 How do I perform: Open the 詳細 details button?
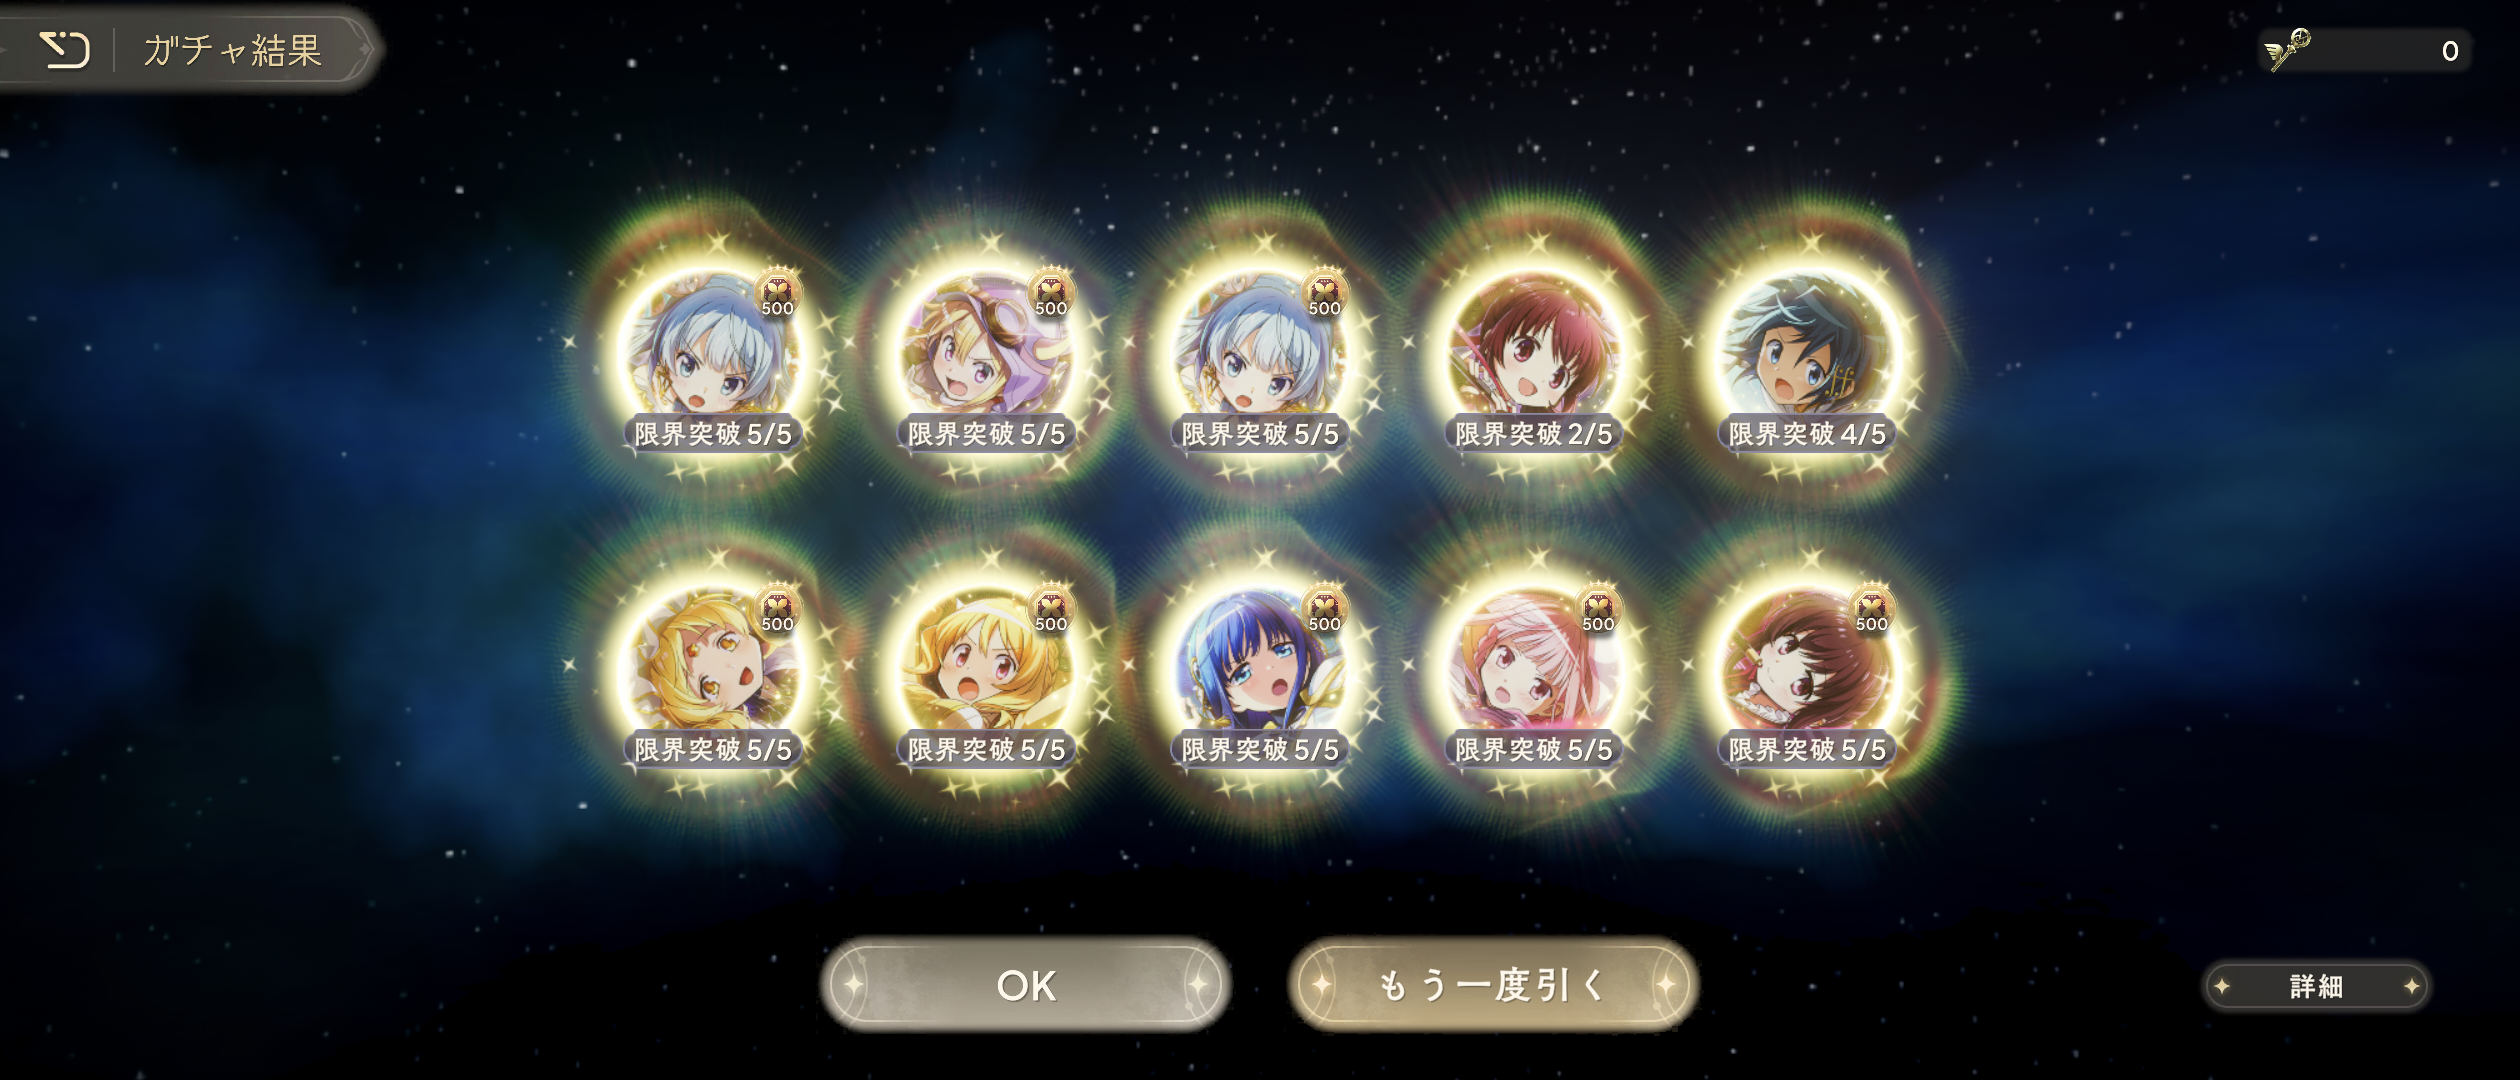(x=2316, y=986)
